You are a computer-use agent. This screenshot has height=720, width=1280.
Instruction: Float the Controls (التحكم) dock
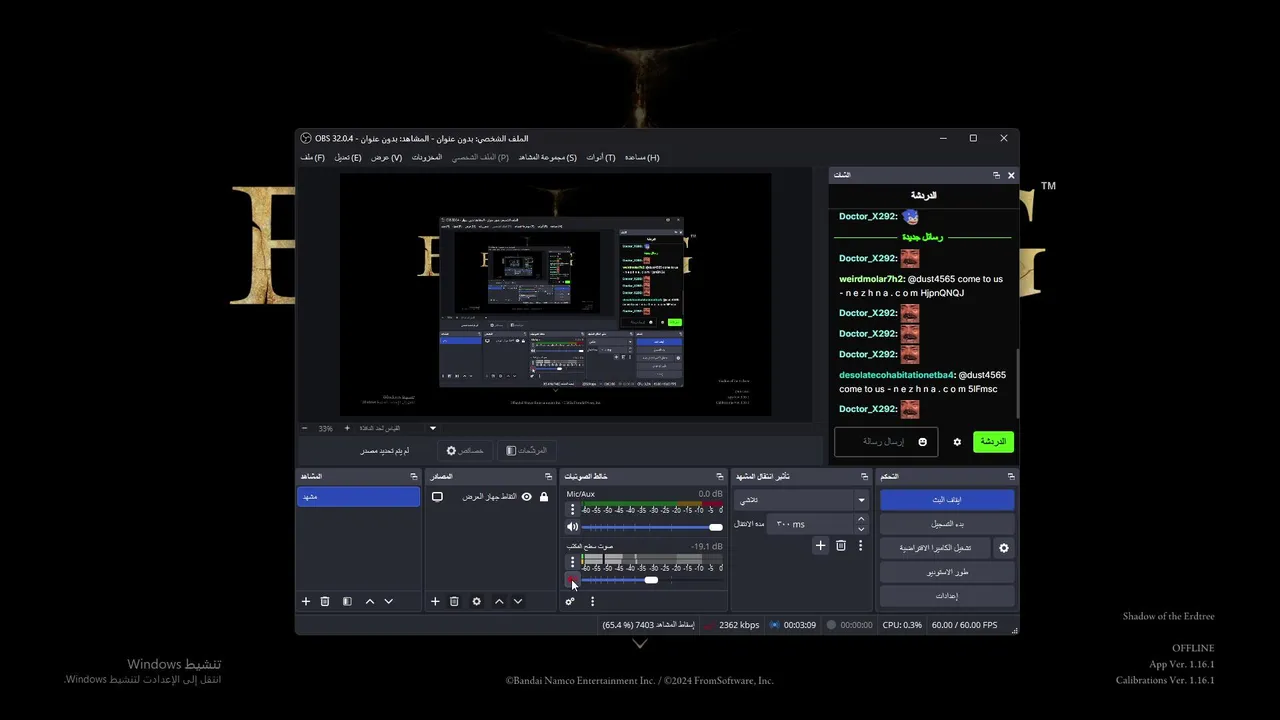1011,476
